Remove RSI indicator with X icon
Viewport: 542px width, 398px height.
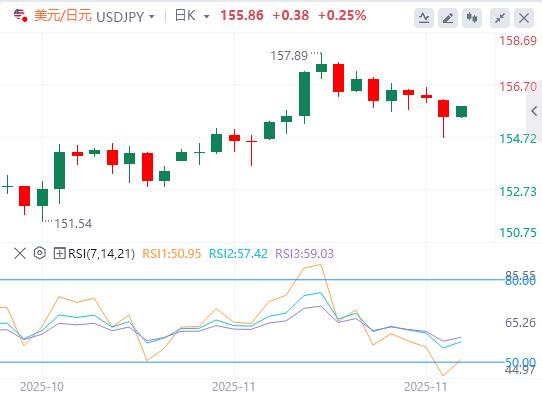point(20,253)
